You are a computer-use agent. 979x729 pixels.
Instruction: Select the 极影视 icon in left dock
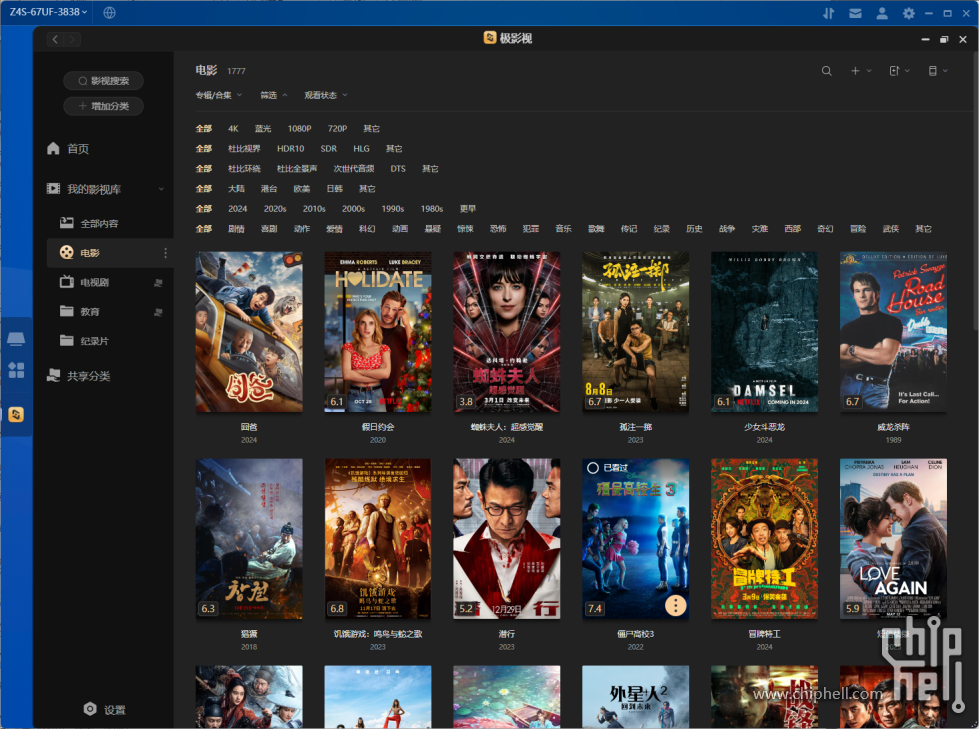coord(16,414)
